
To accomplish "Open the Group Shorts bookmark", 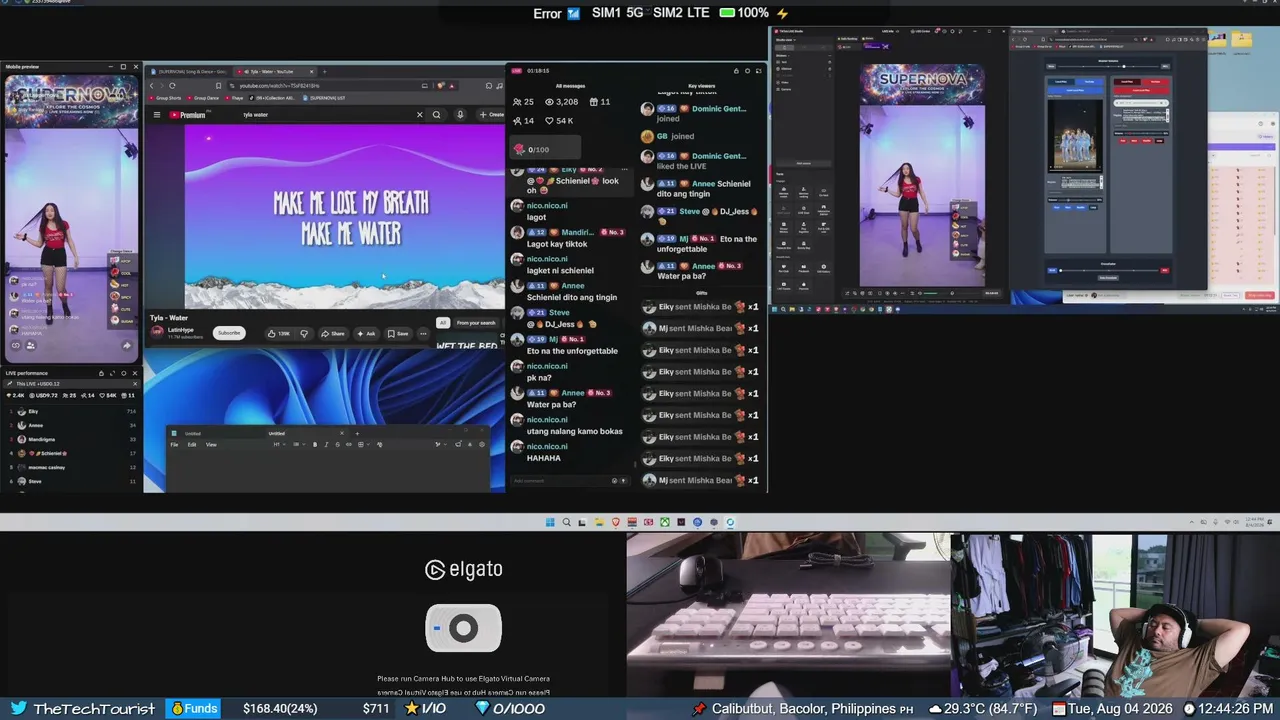I will click(166, 98).
